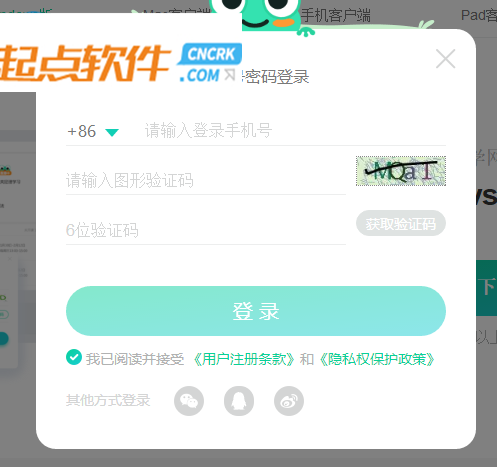Click the 起点软件 orange logo
This screenshot has height=467, width=497.
pos(85,63)
